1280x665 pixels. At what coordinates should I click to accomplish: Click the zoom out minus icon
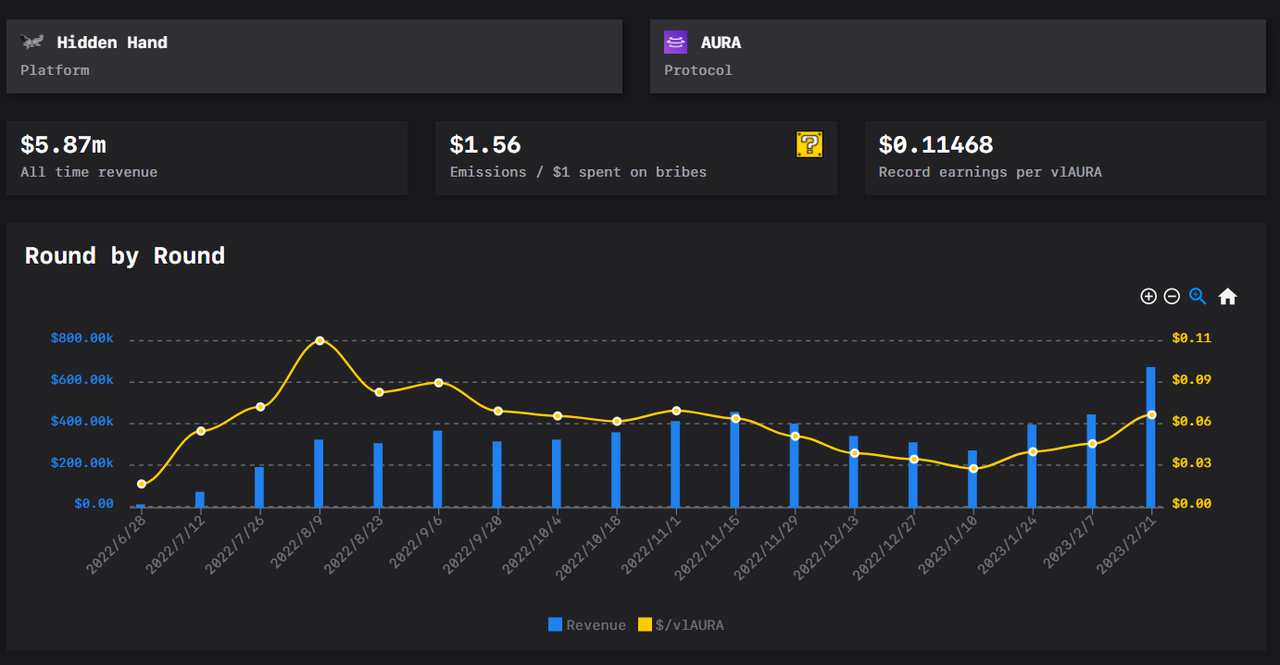(1172, 296)
